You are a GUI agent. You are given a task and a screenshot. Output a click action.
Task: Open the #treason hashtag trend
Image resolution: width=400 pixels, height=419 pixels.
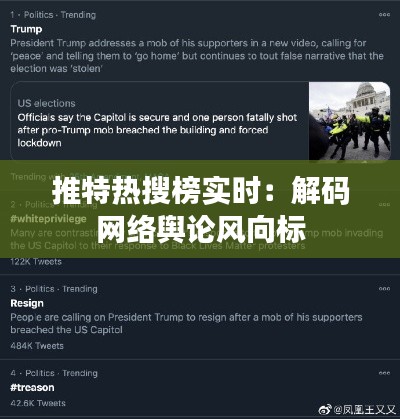[x=32, y=388]
